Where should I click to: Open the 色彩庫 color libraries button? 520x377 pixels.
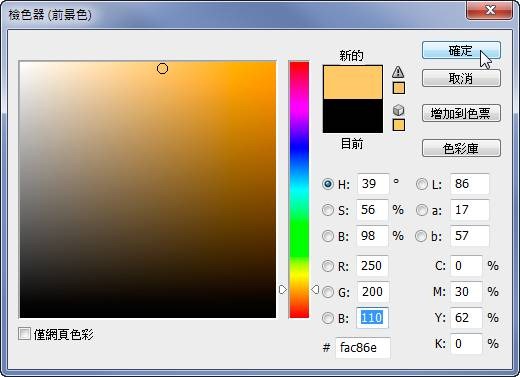461,148
